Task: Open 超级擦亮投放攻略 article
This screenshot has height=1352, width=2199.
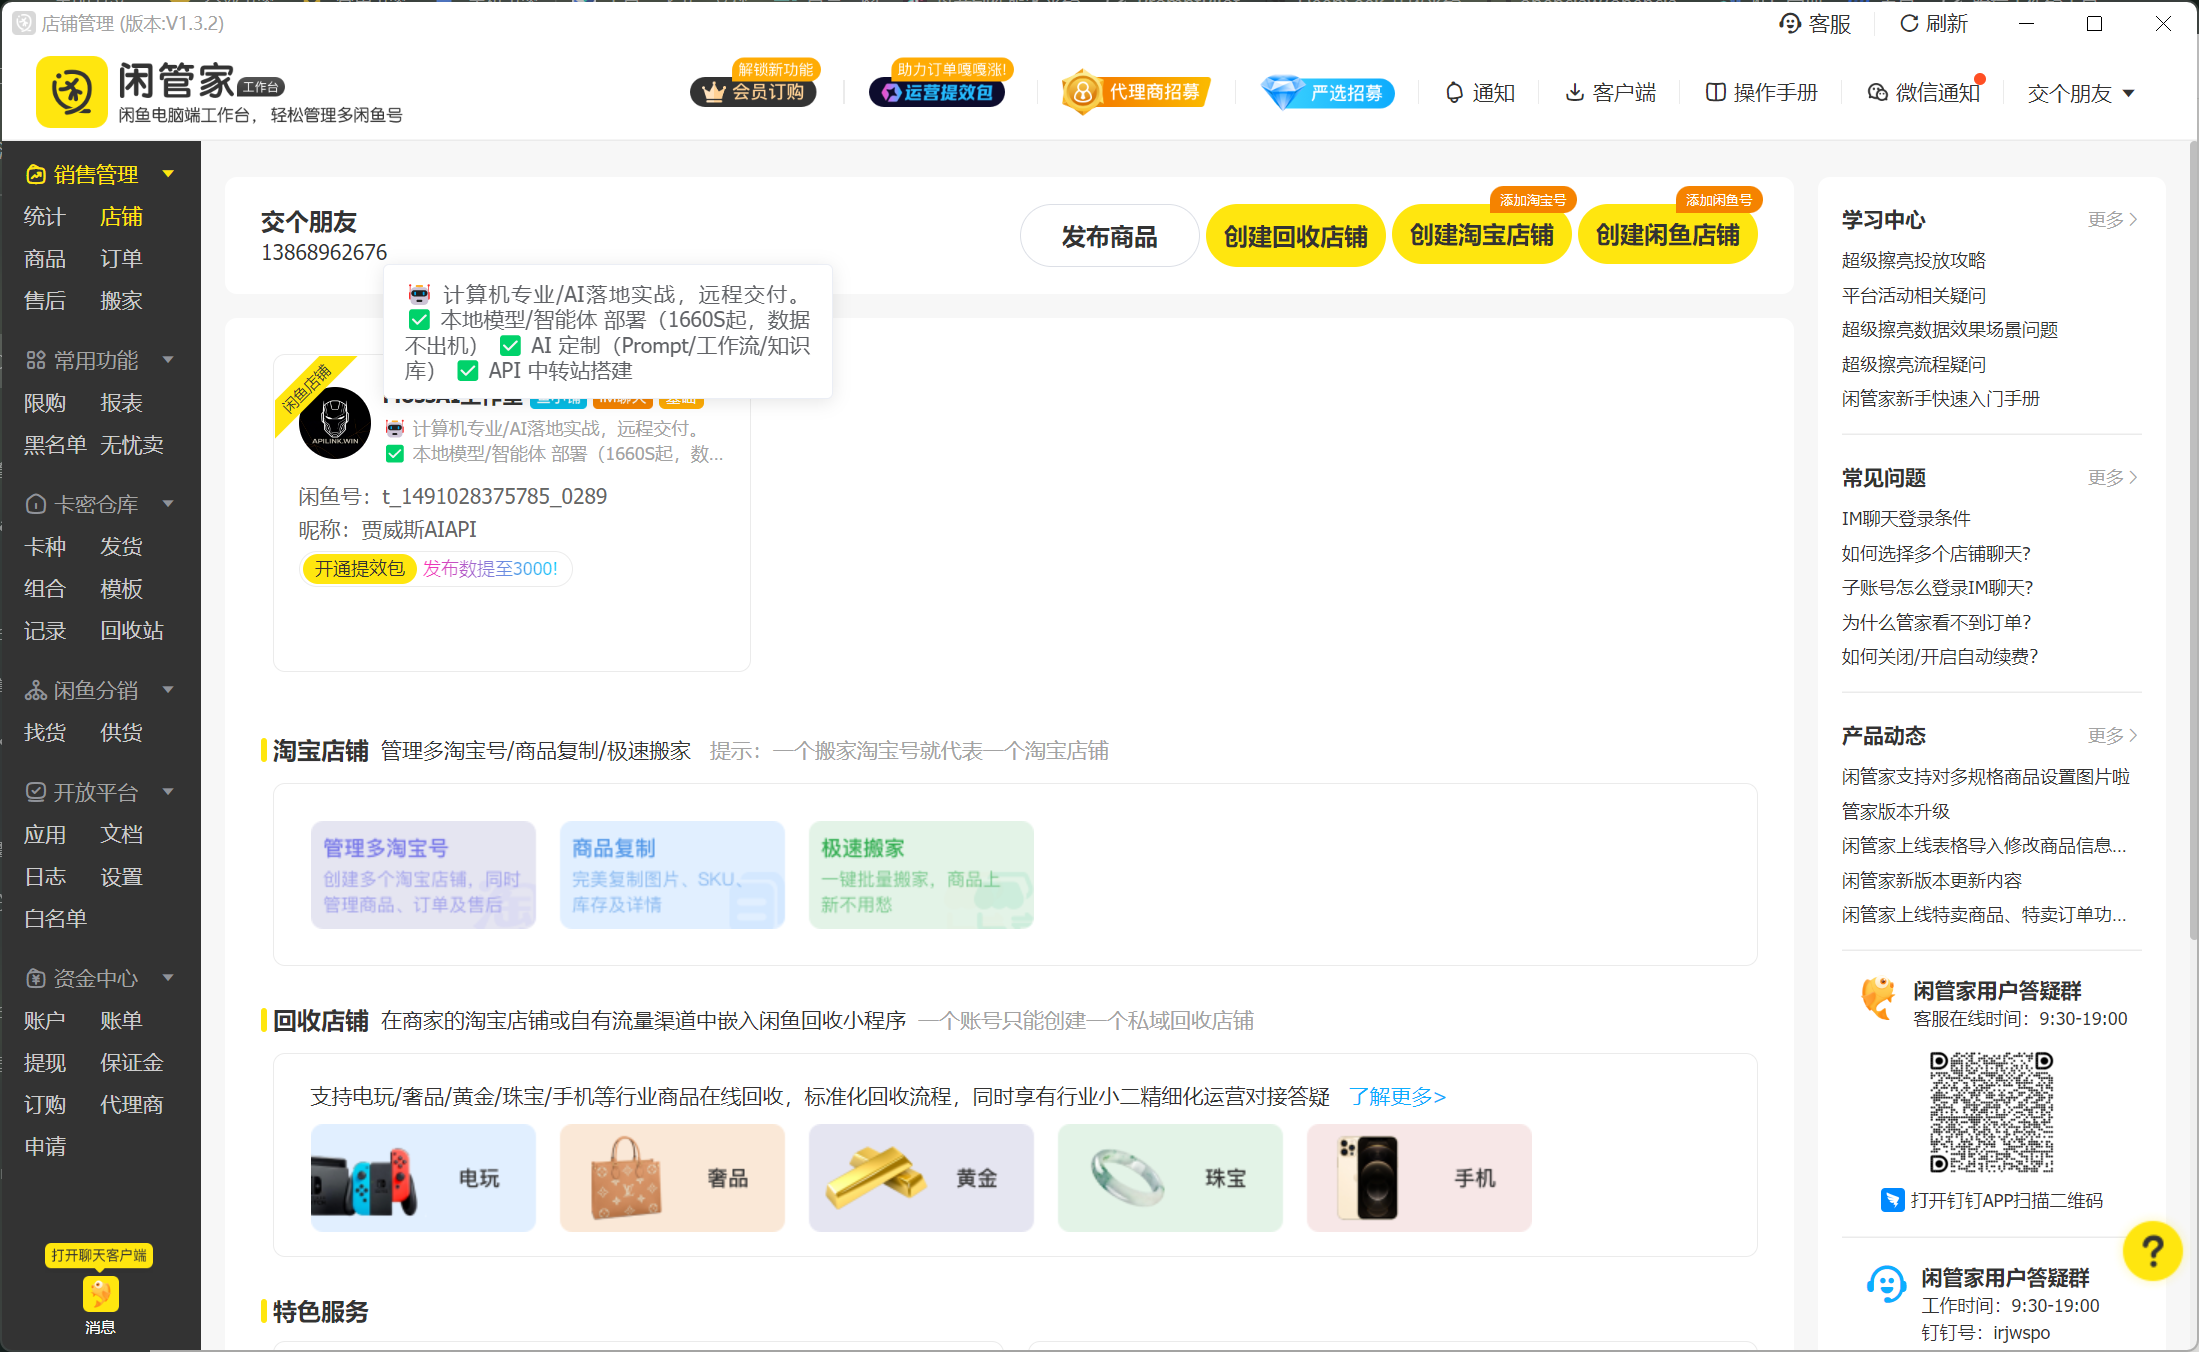Action: point(1913,261)
